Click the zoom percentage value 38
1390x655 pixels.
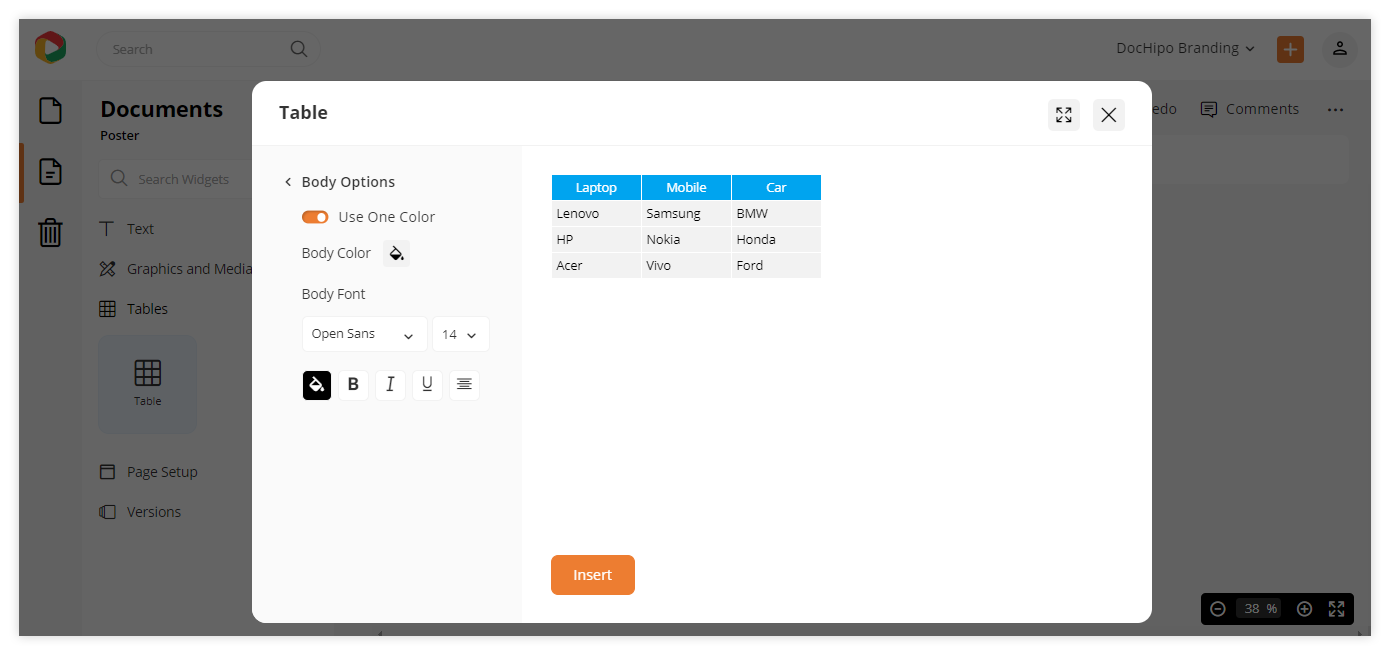1259,609
